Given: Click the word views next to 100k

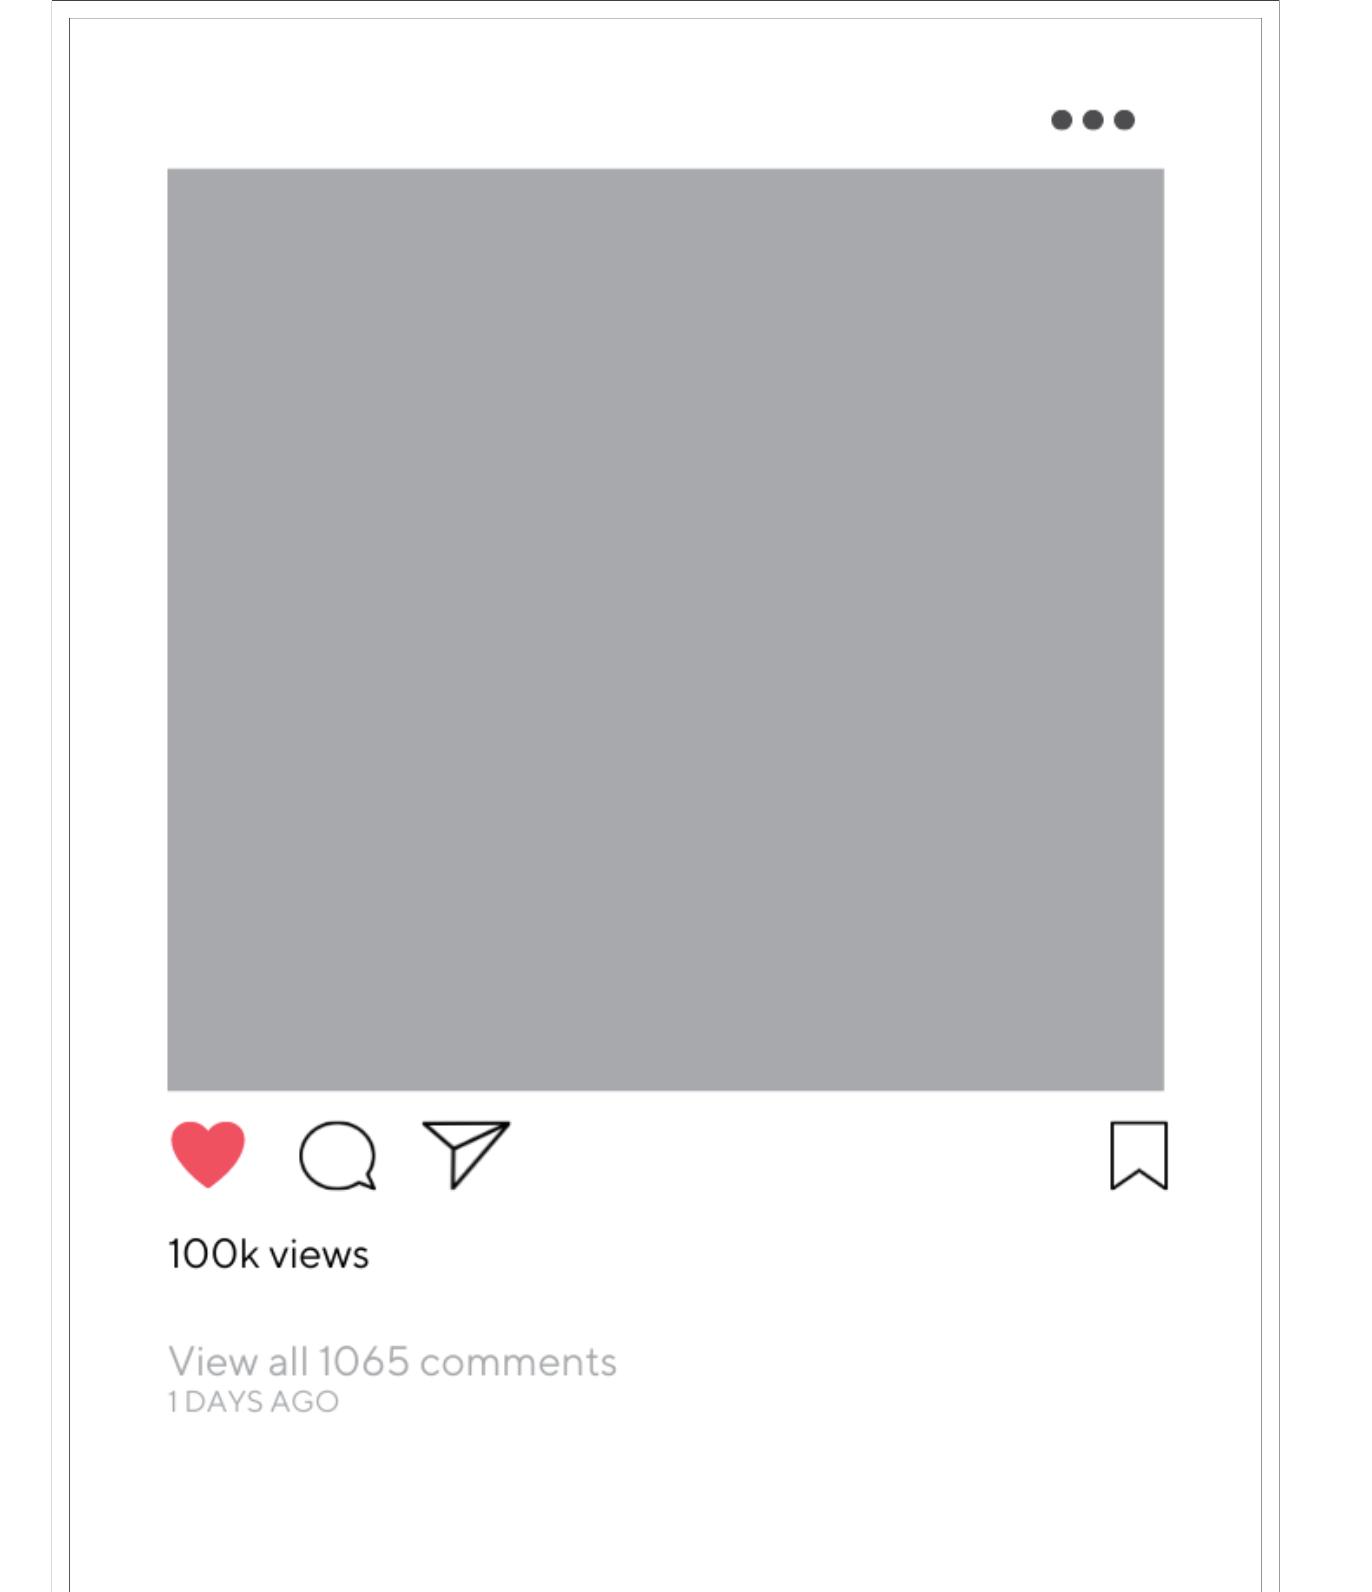Looking at the screenshot, I should pos(319,1255).
